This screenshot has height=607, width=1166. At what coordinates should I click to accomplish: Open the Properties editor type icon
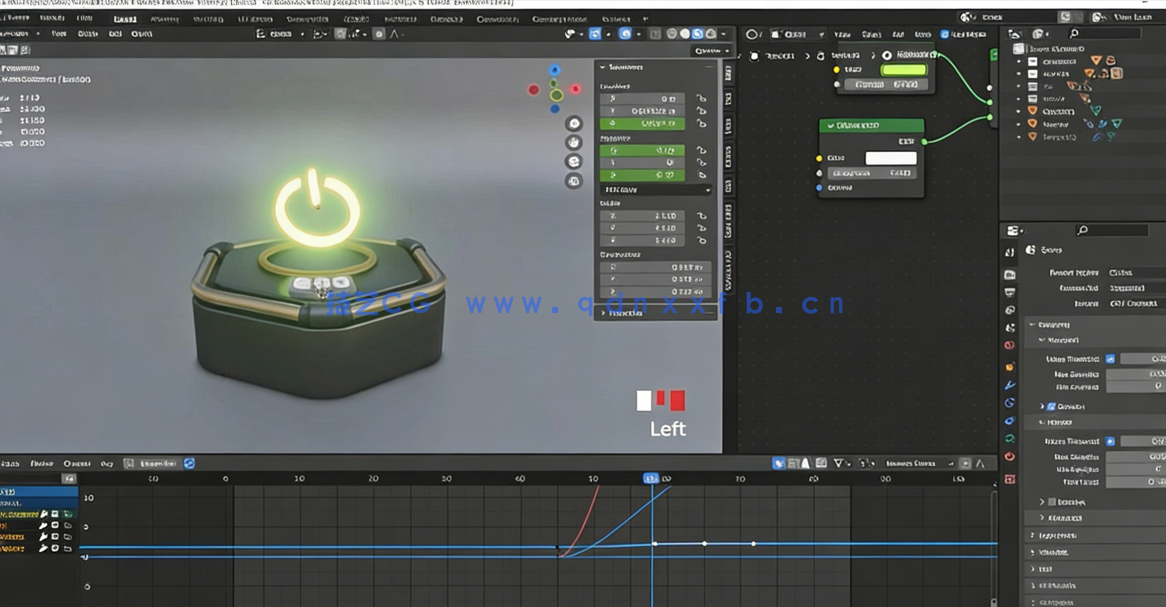pyautogui.click(x=1012, y=231)
